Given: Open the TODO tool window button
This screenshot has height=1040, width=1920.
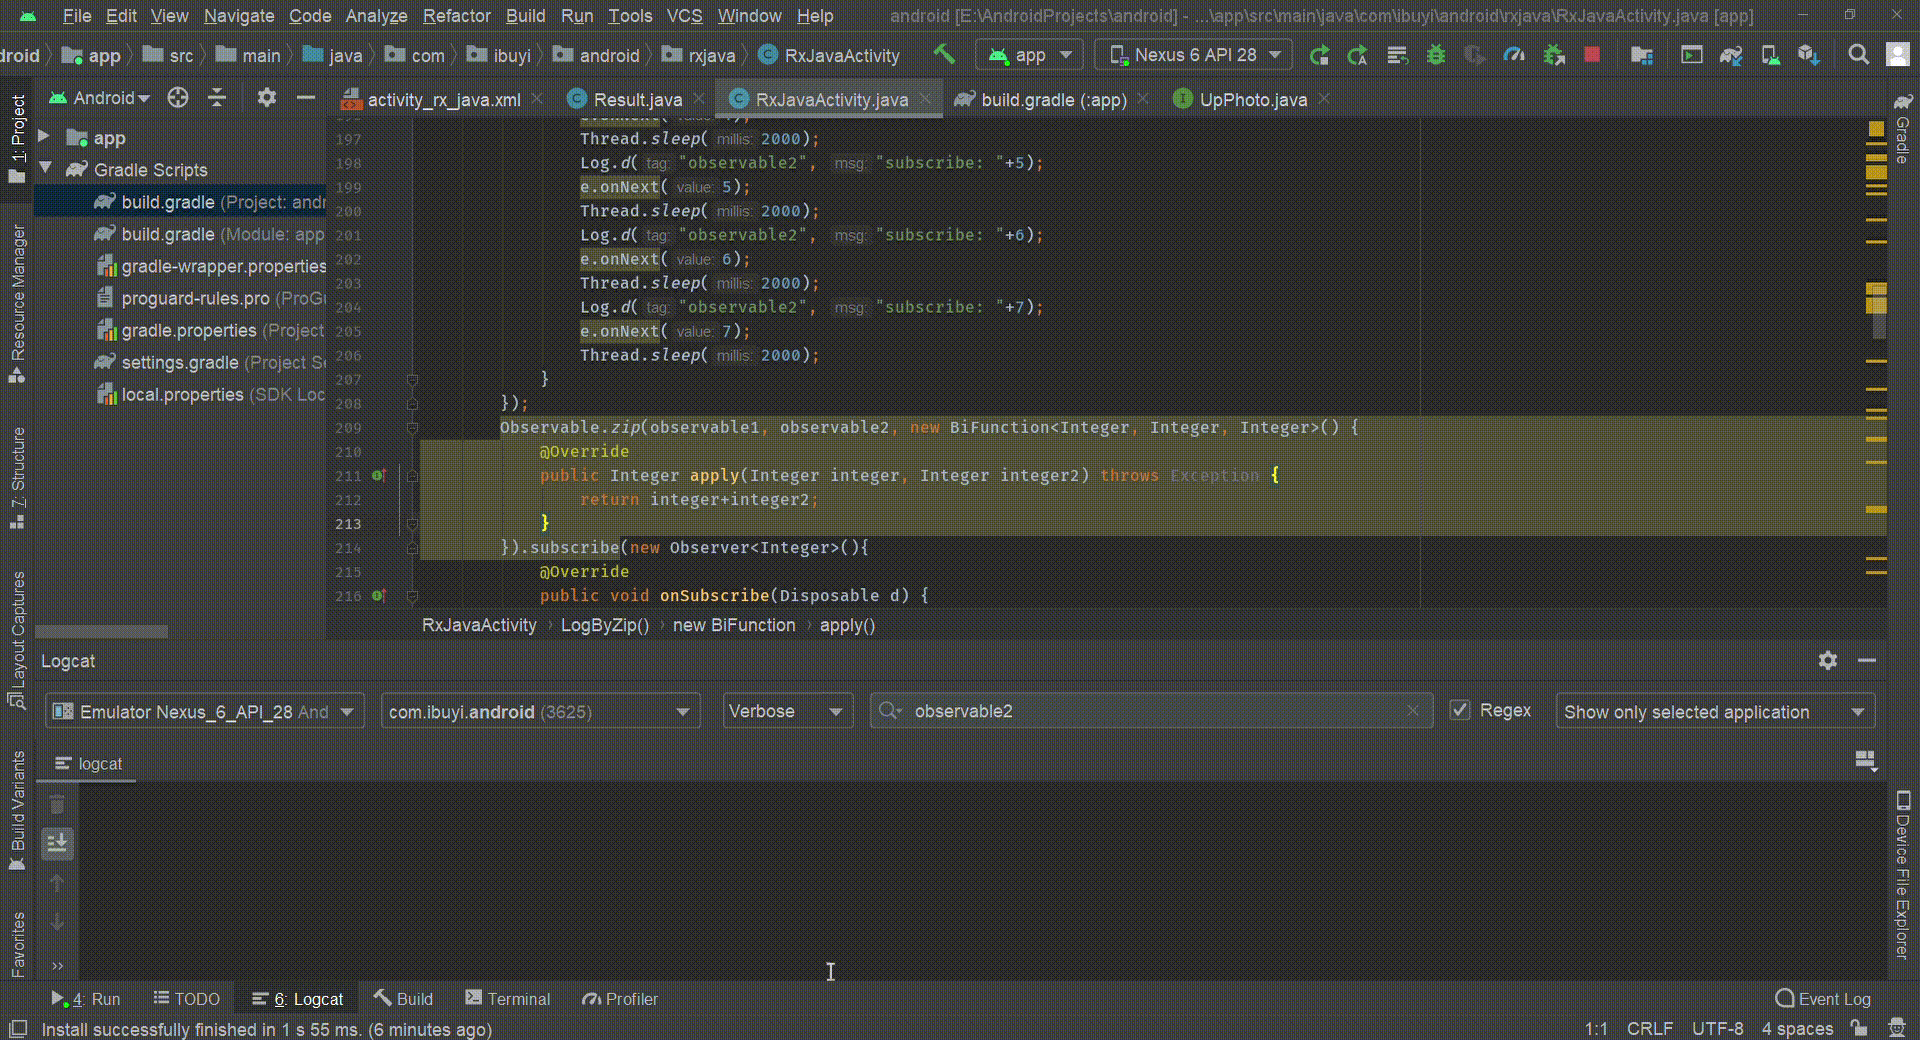Looking at the screenshot, I should tap(186, 998).
